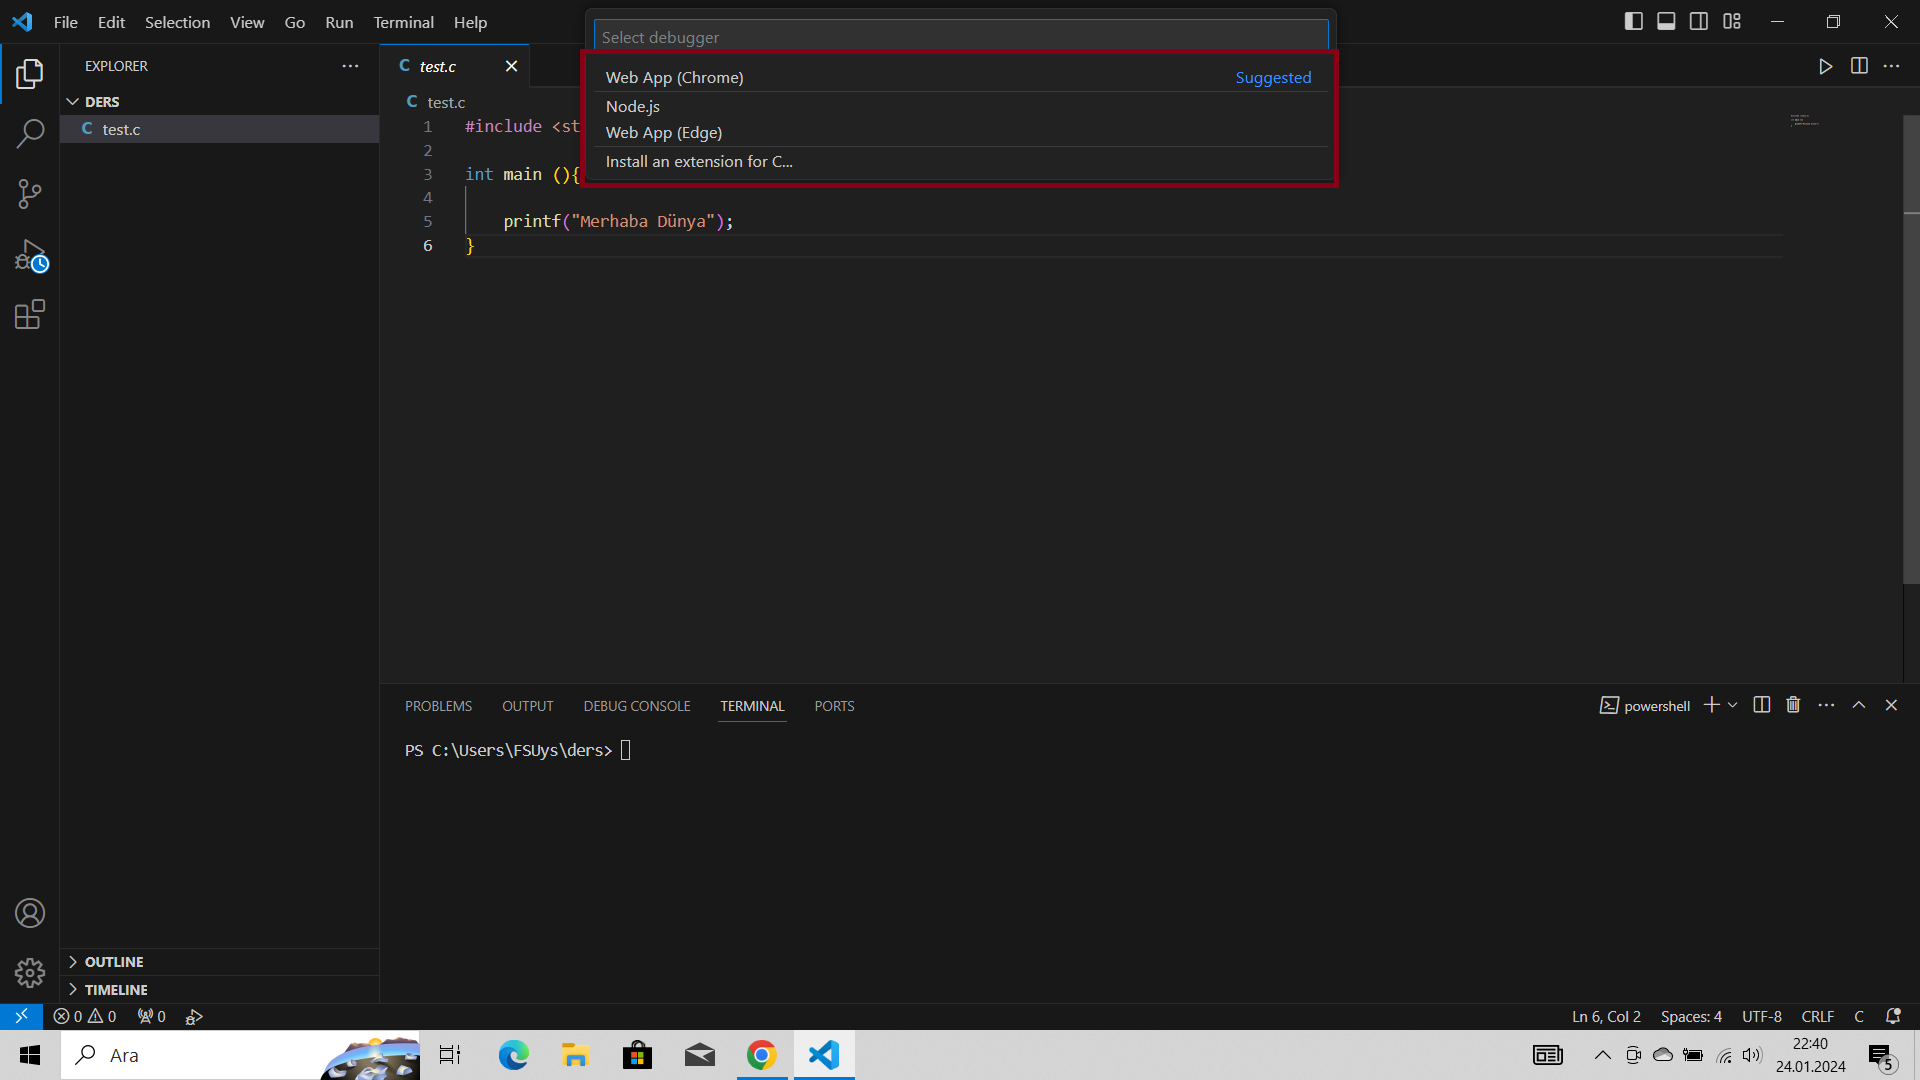Click the Split Editor Right icon

1859,66
